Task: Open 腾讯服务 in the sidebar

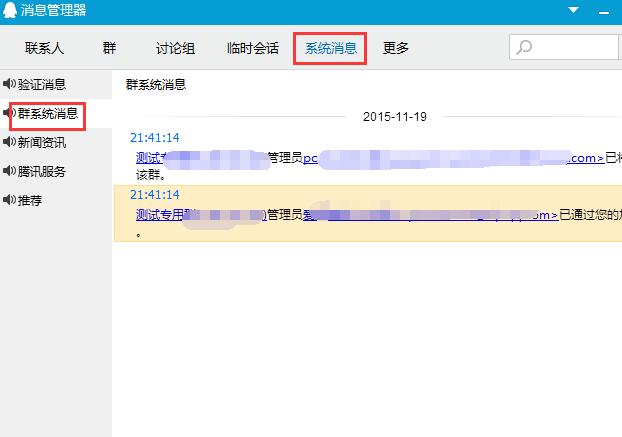Action: coord(42,171)
